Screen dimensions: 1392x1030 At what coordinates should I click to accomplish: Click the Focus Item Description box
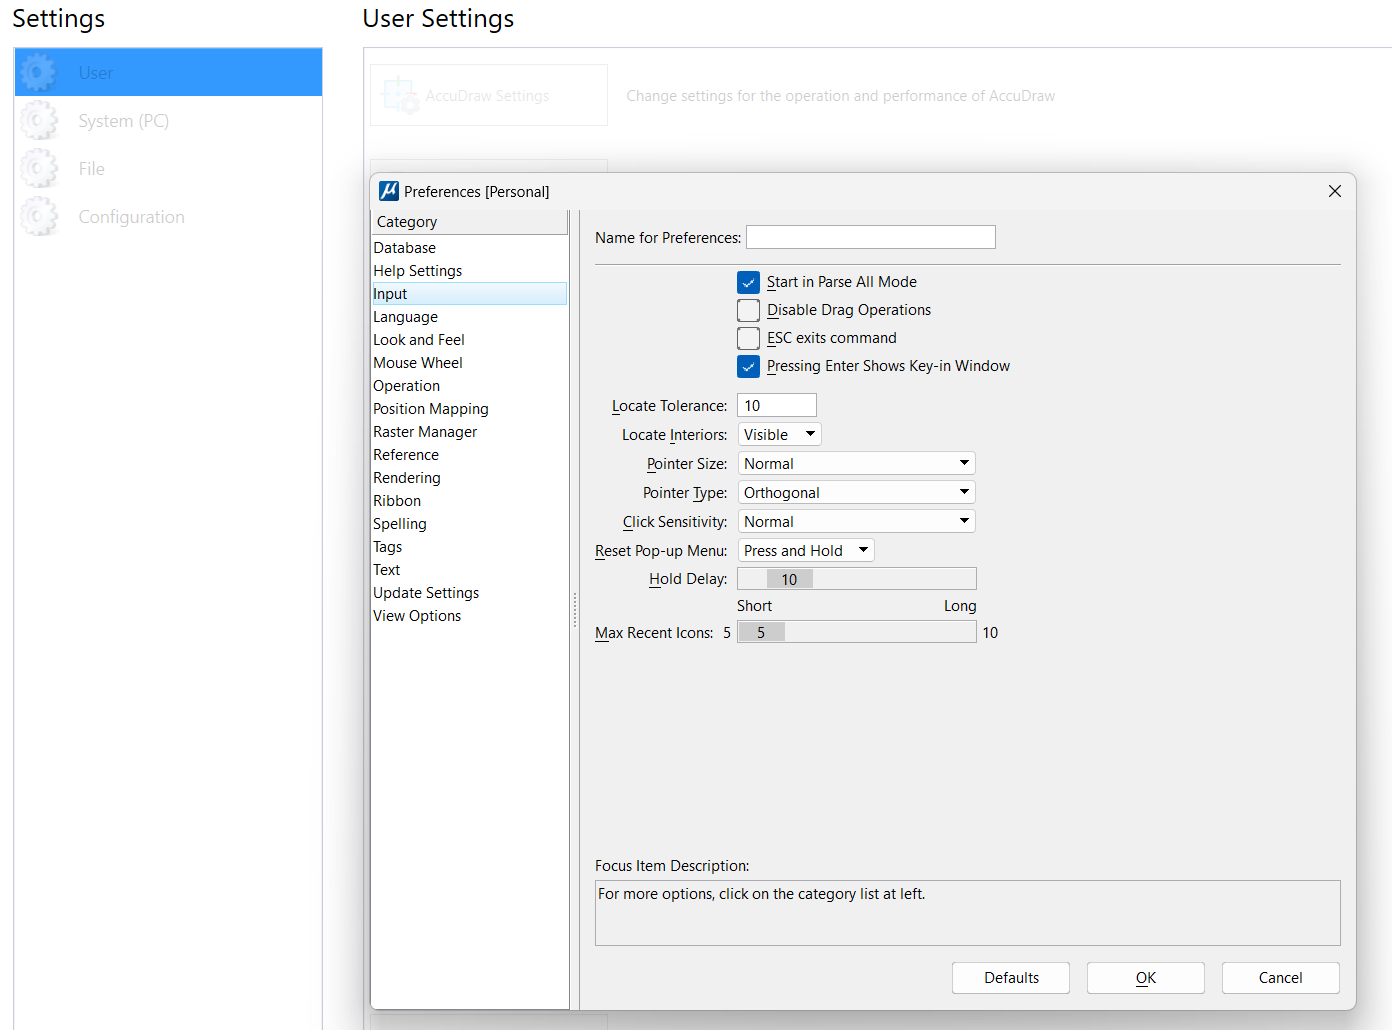pyautogui.click(x=967, y=913)
